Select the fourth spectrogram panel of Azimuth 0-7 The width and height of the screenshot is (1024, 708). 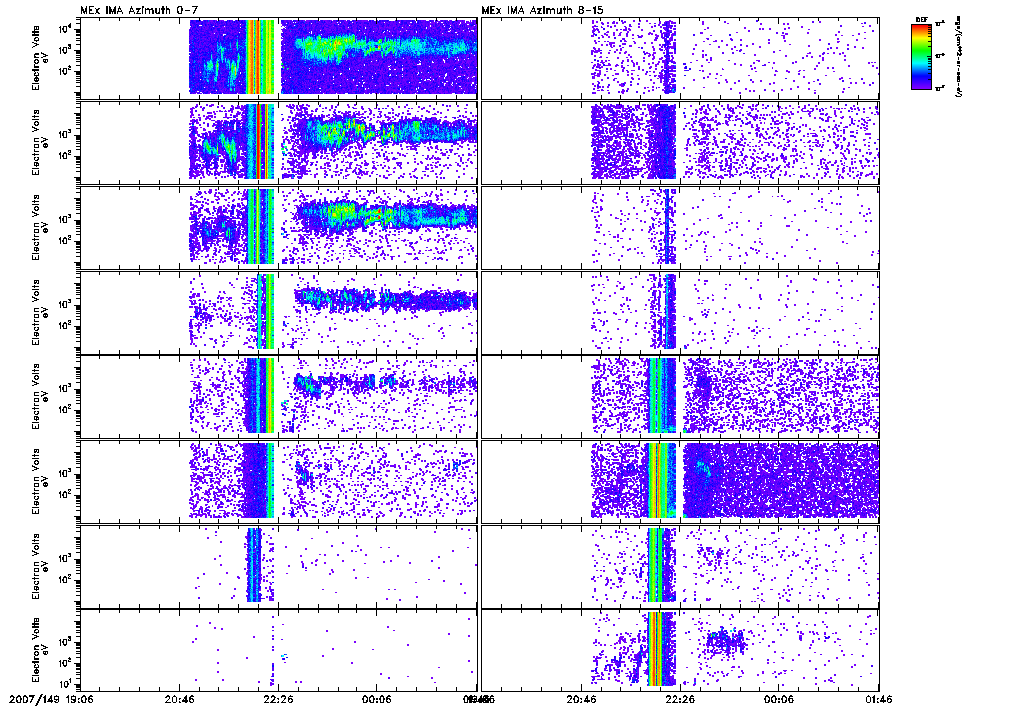pos(279,312)
